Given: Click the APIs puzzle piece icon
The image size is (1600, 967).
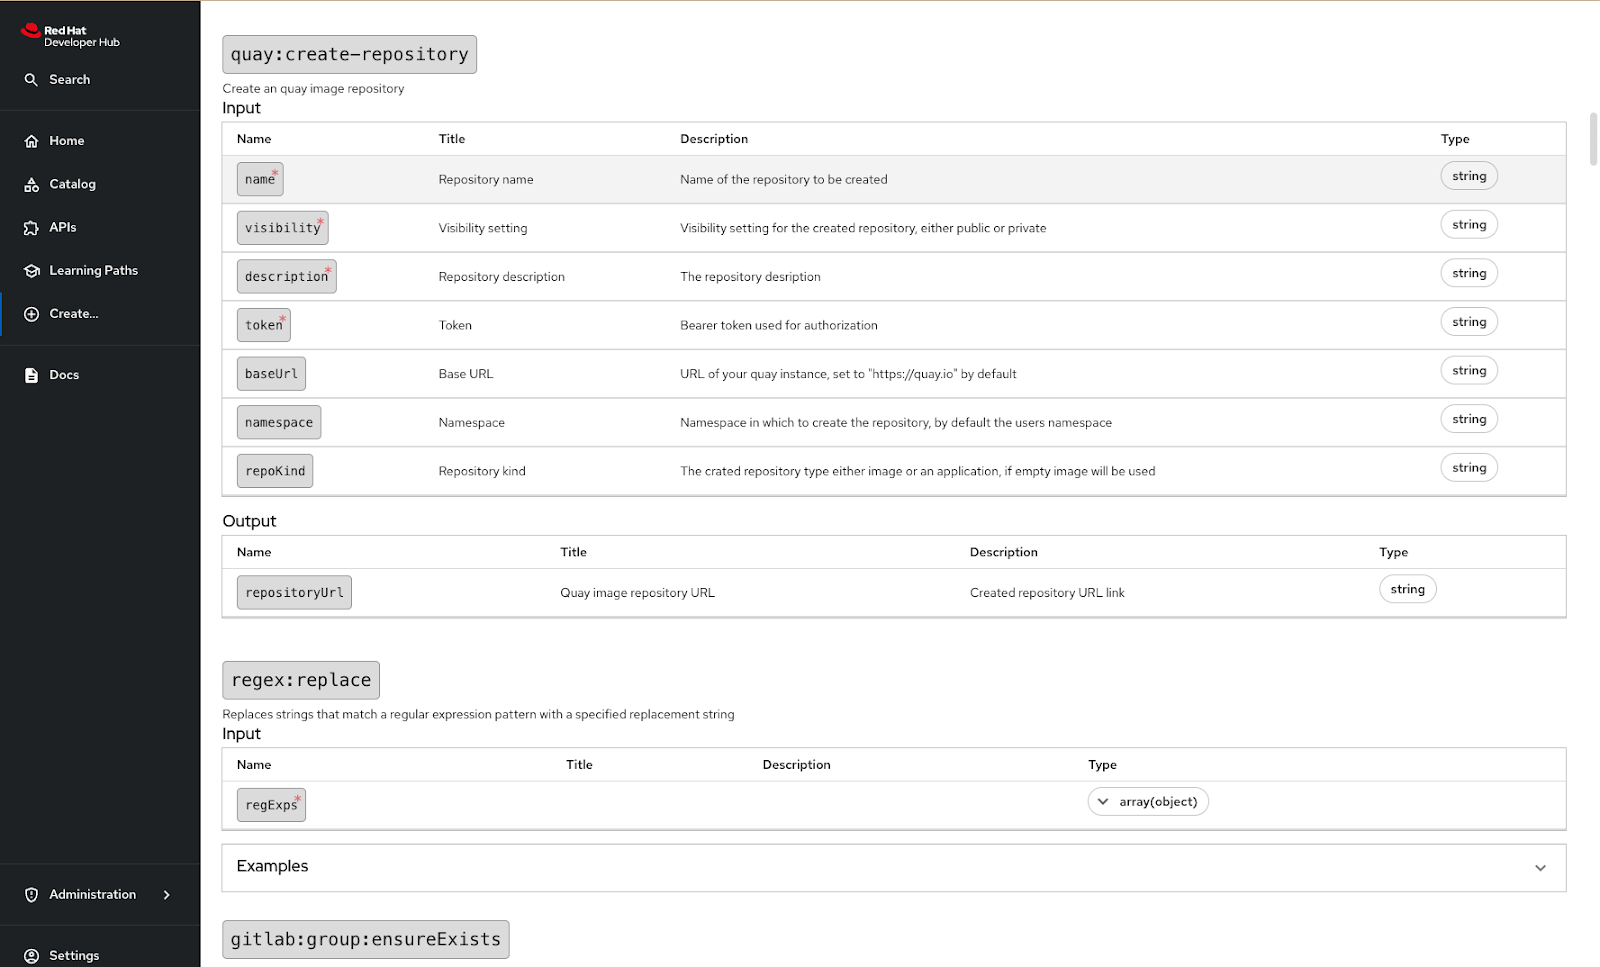Looking at the screenshot, I should 31,228.
